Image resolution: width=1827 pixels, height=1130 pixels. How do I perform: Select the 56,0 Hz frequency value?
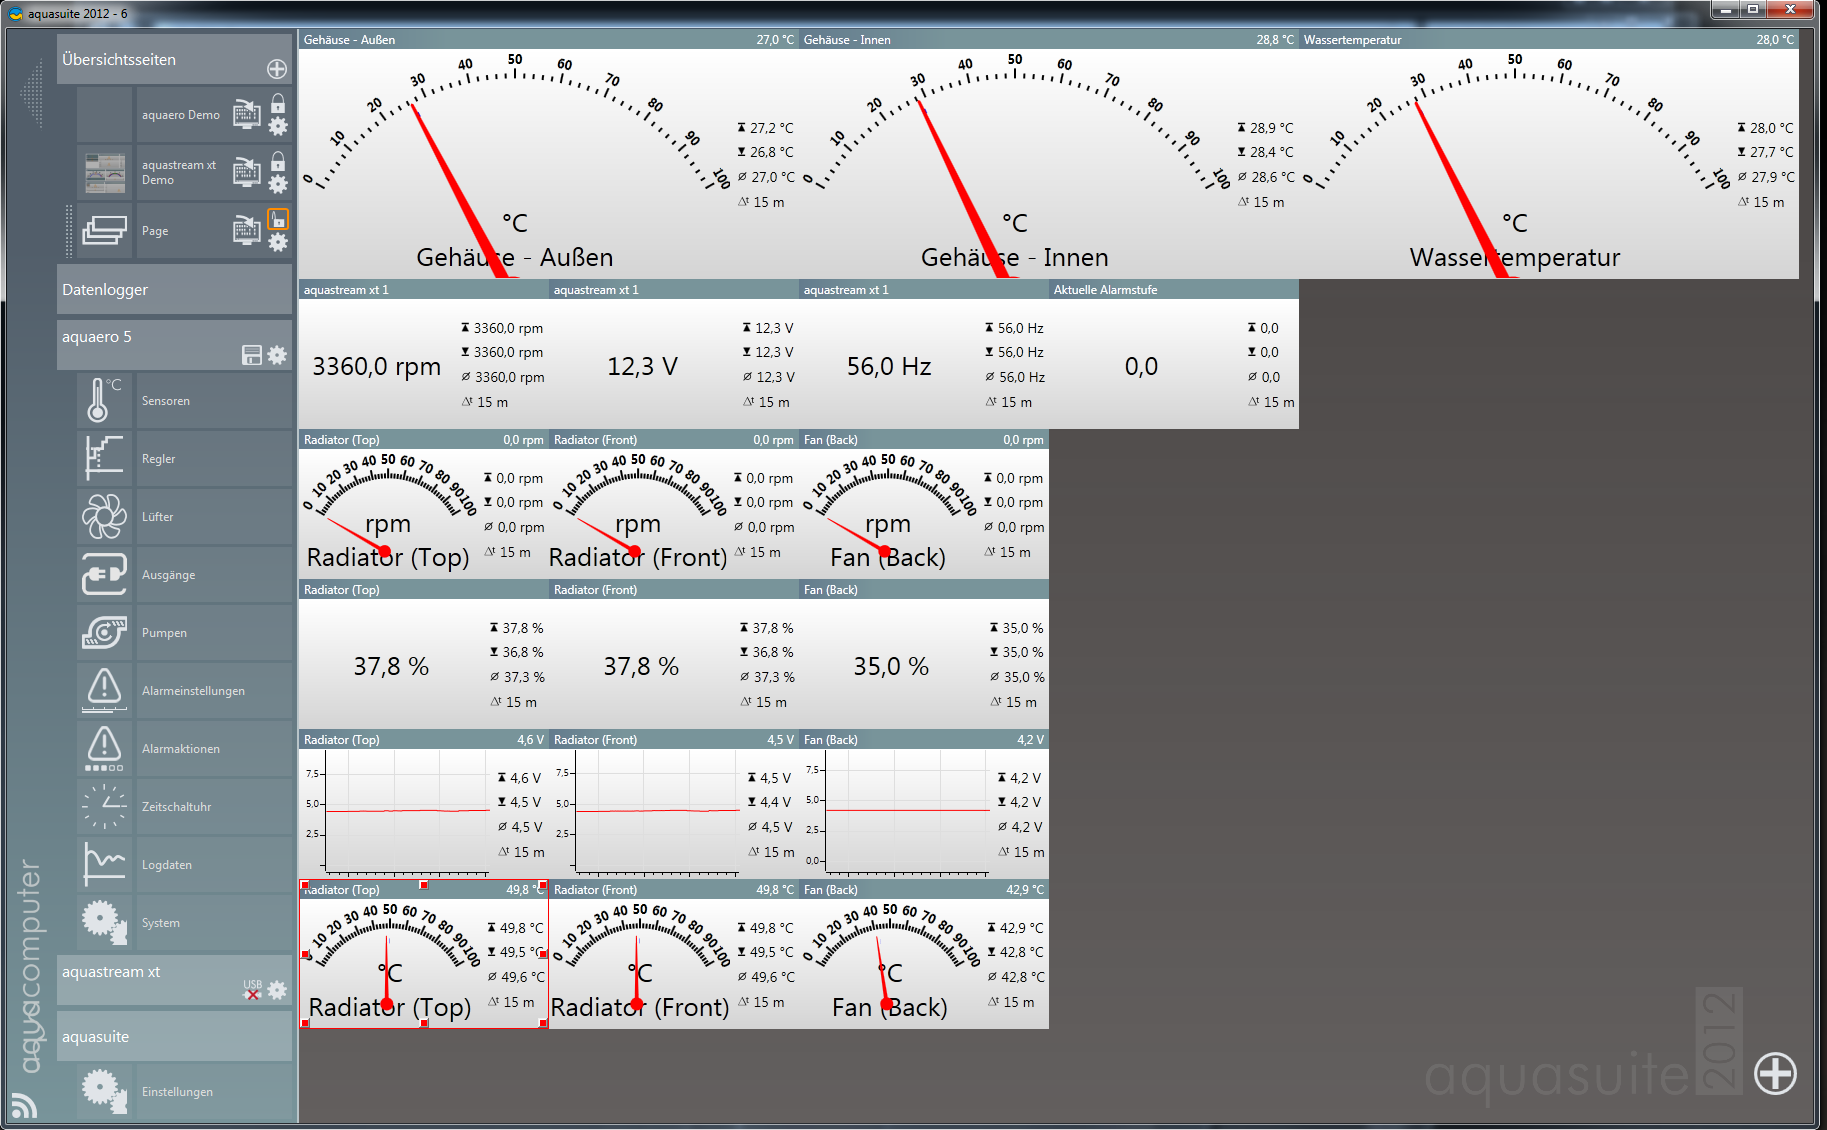click(889, 367)
